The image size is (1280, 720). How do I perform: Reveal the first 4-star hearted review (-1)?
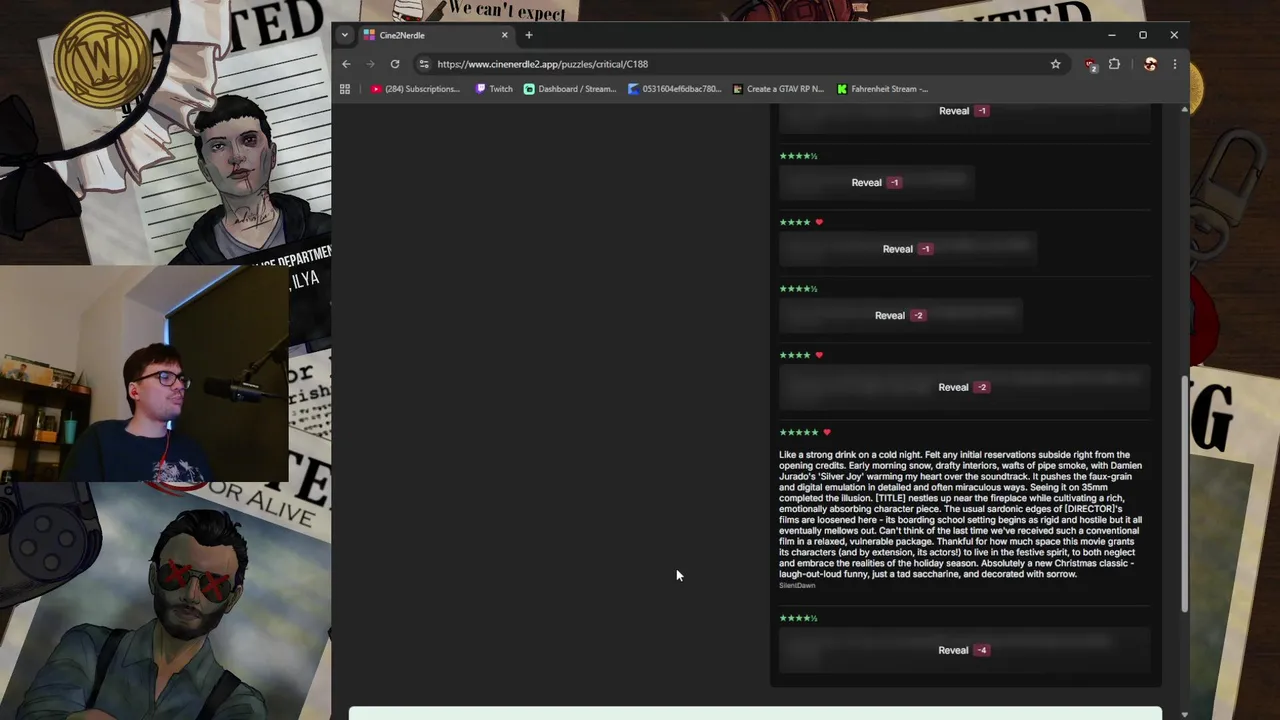pyautogui.click(x=908, y=249)
